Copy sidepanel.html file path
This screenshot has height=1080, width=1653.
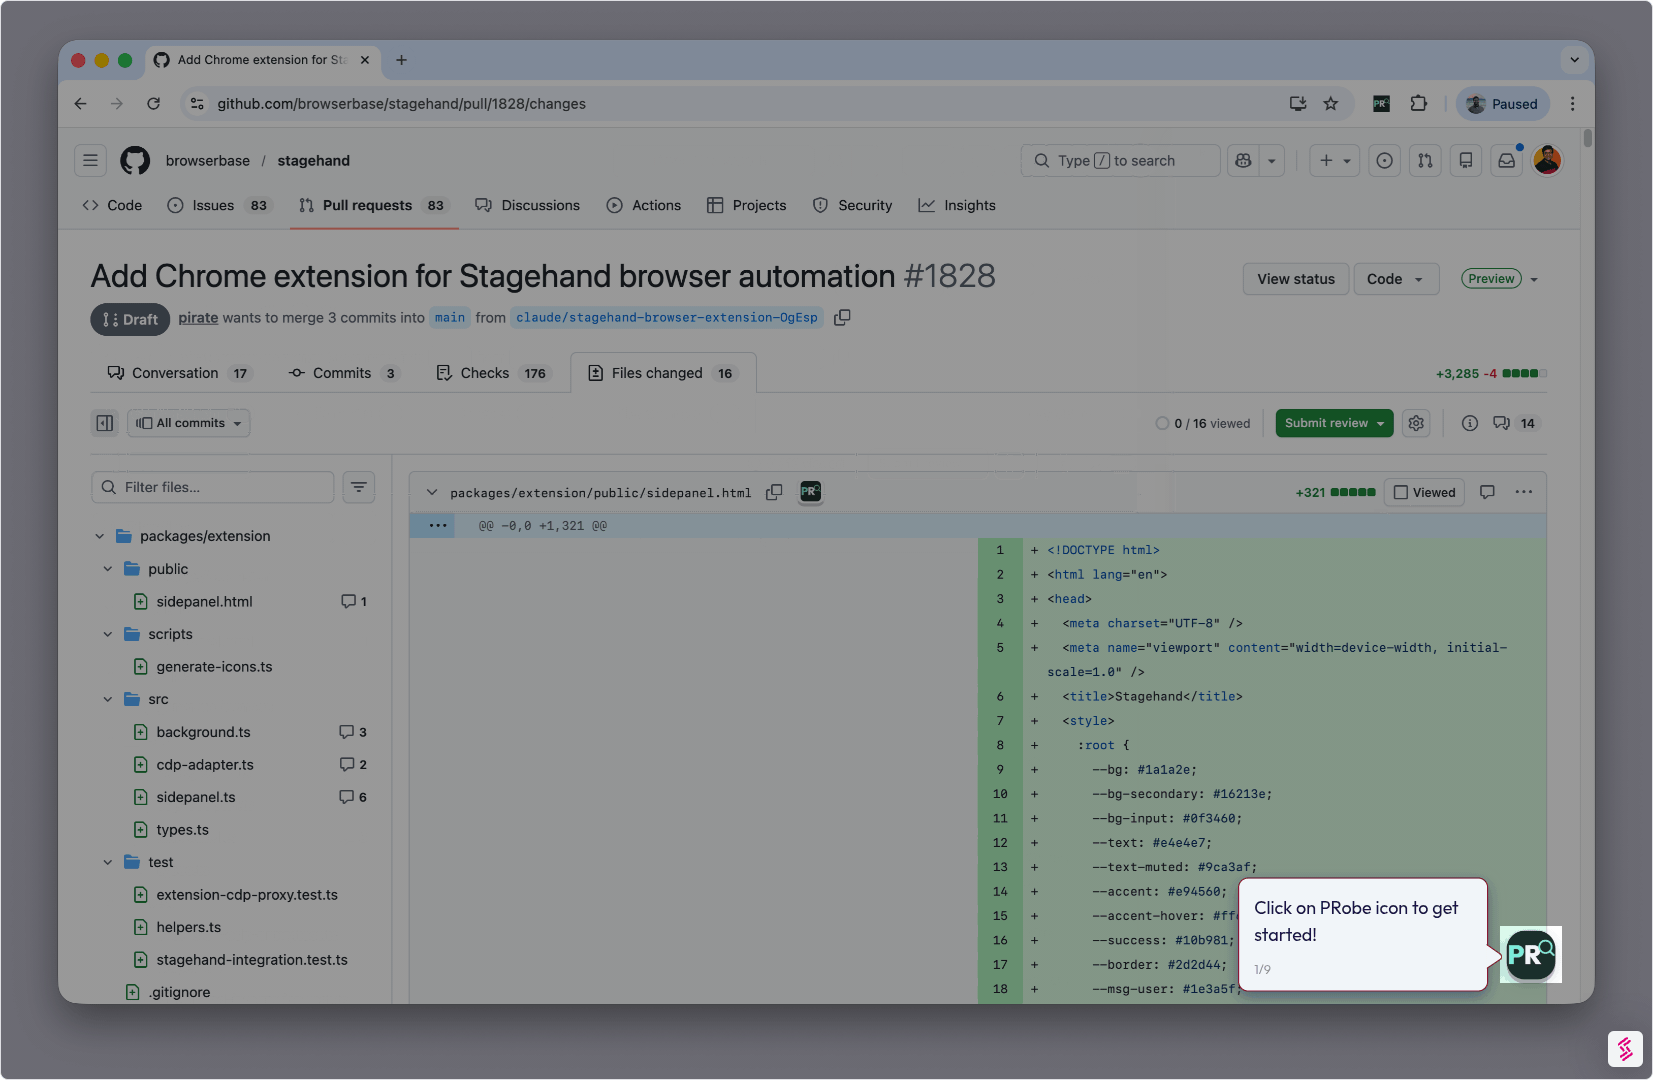point(774,492)
